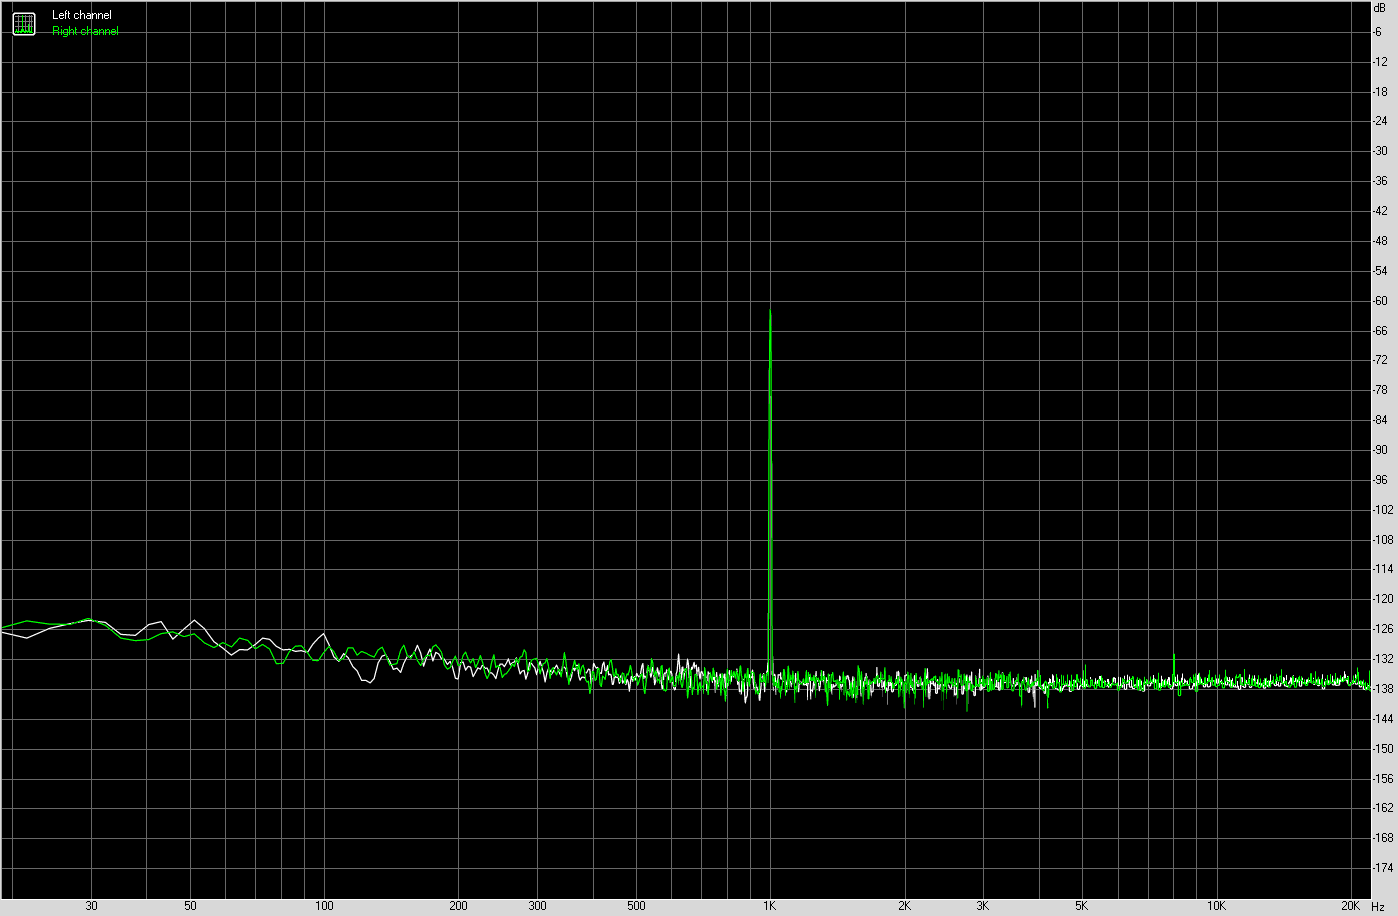Click the '-60' dB axis label
This screenshot has width=1398, height=916.
click(1380, 301)
